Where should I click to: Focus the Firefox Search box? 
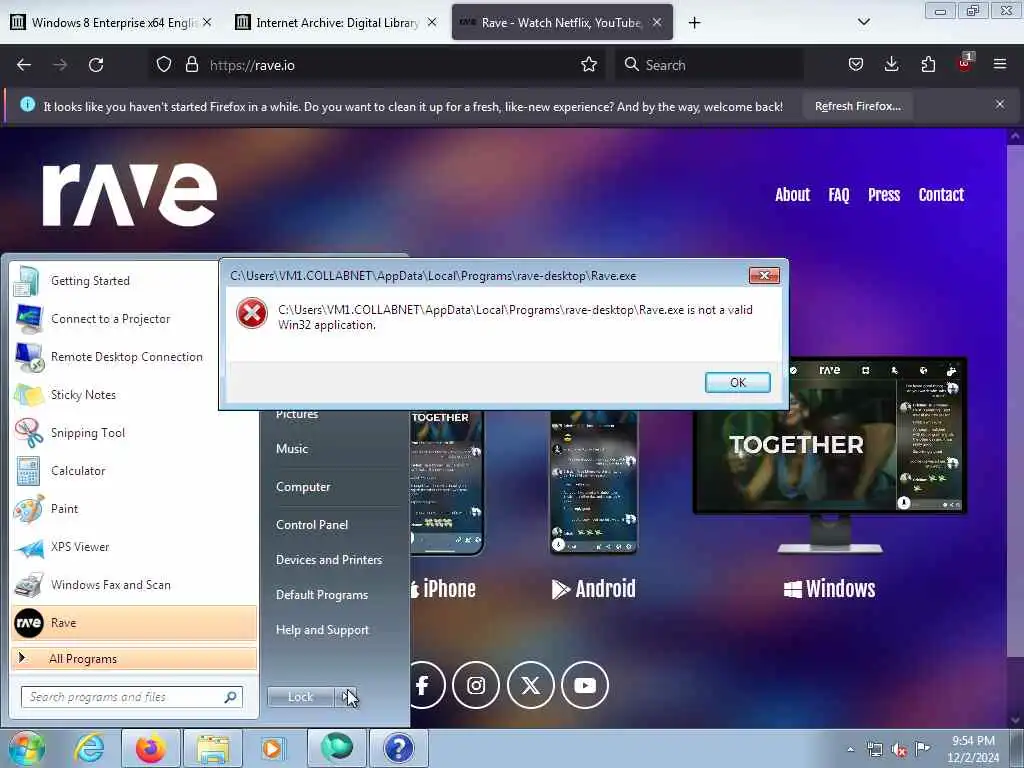click(709, 65)
